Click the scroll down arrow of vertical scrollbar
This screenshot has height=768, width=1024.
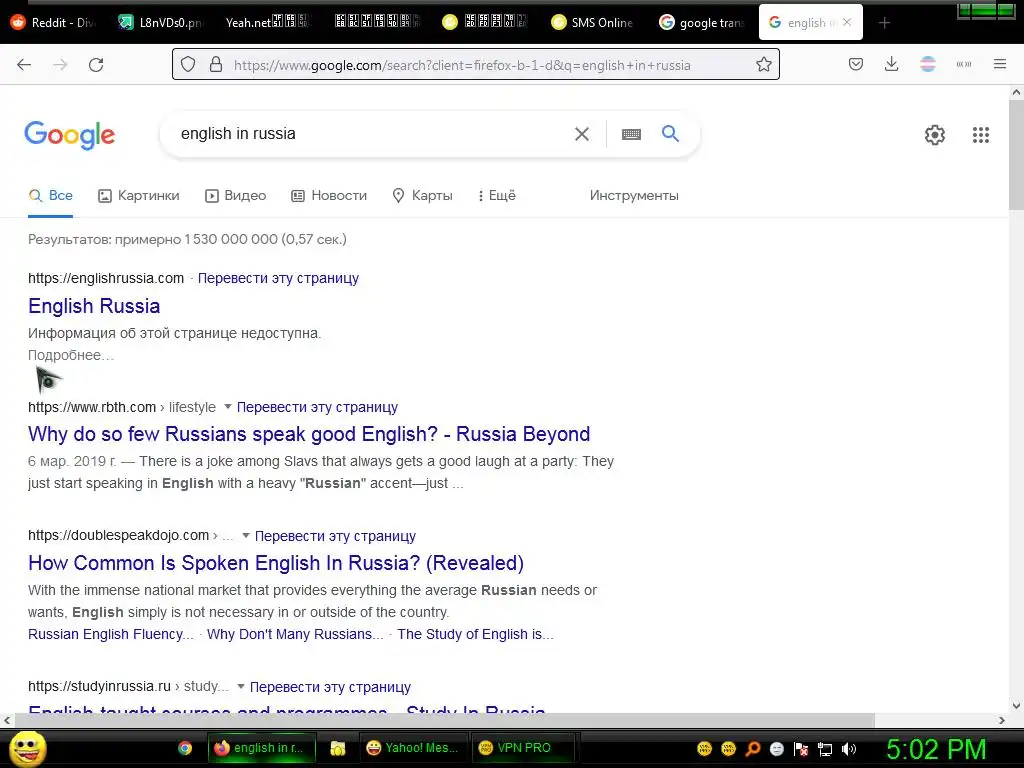click(x=1016, y=705)
